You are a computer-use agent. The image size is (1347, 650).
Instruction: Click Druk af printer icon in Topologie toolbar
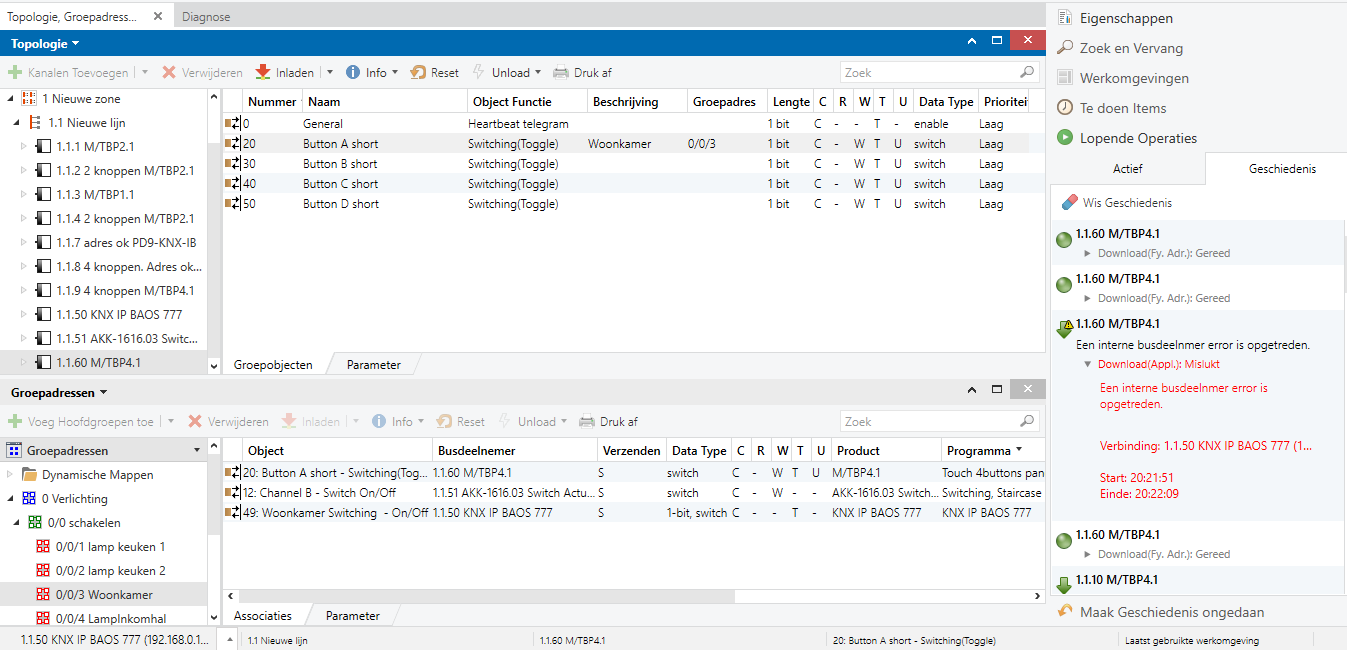(x=561, y=73)
